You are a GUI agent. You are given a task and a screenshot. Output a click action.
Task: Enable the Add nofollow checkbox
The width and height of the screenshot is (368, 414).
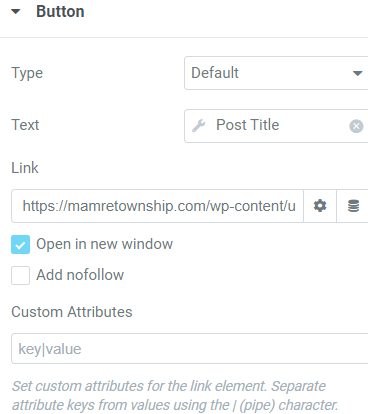point(20,275)
